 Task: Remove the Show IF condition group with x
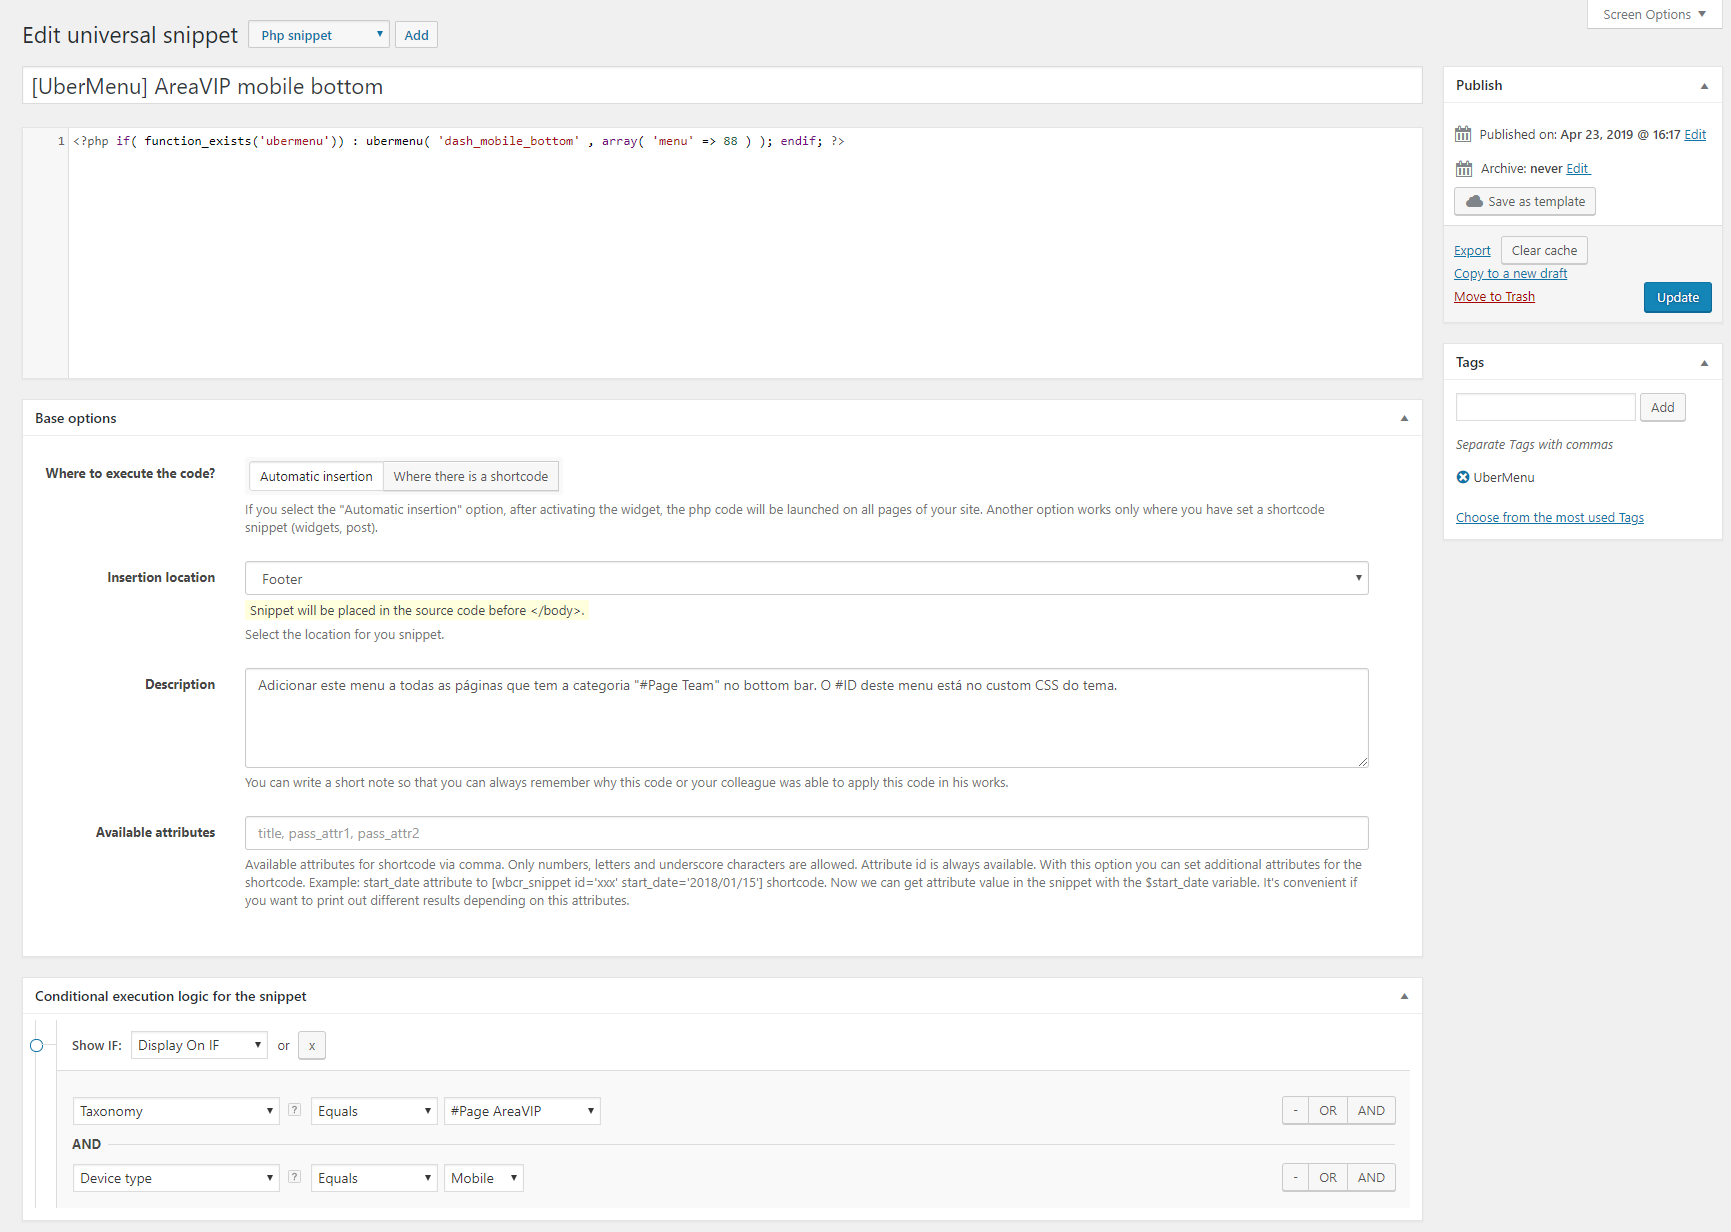[x=312, y=1045]
